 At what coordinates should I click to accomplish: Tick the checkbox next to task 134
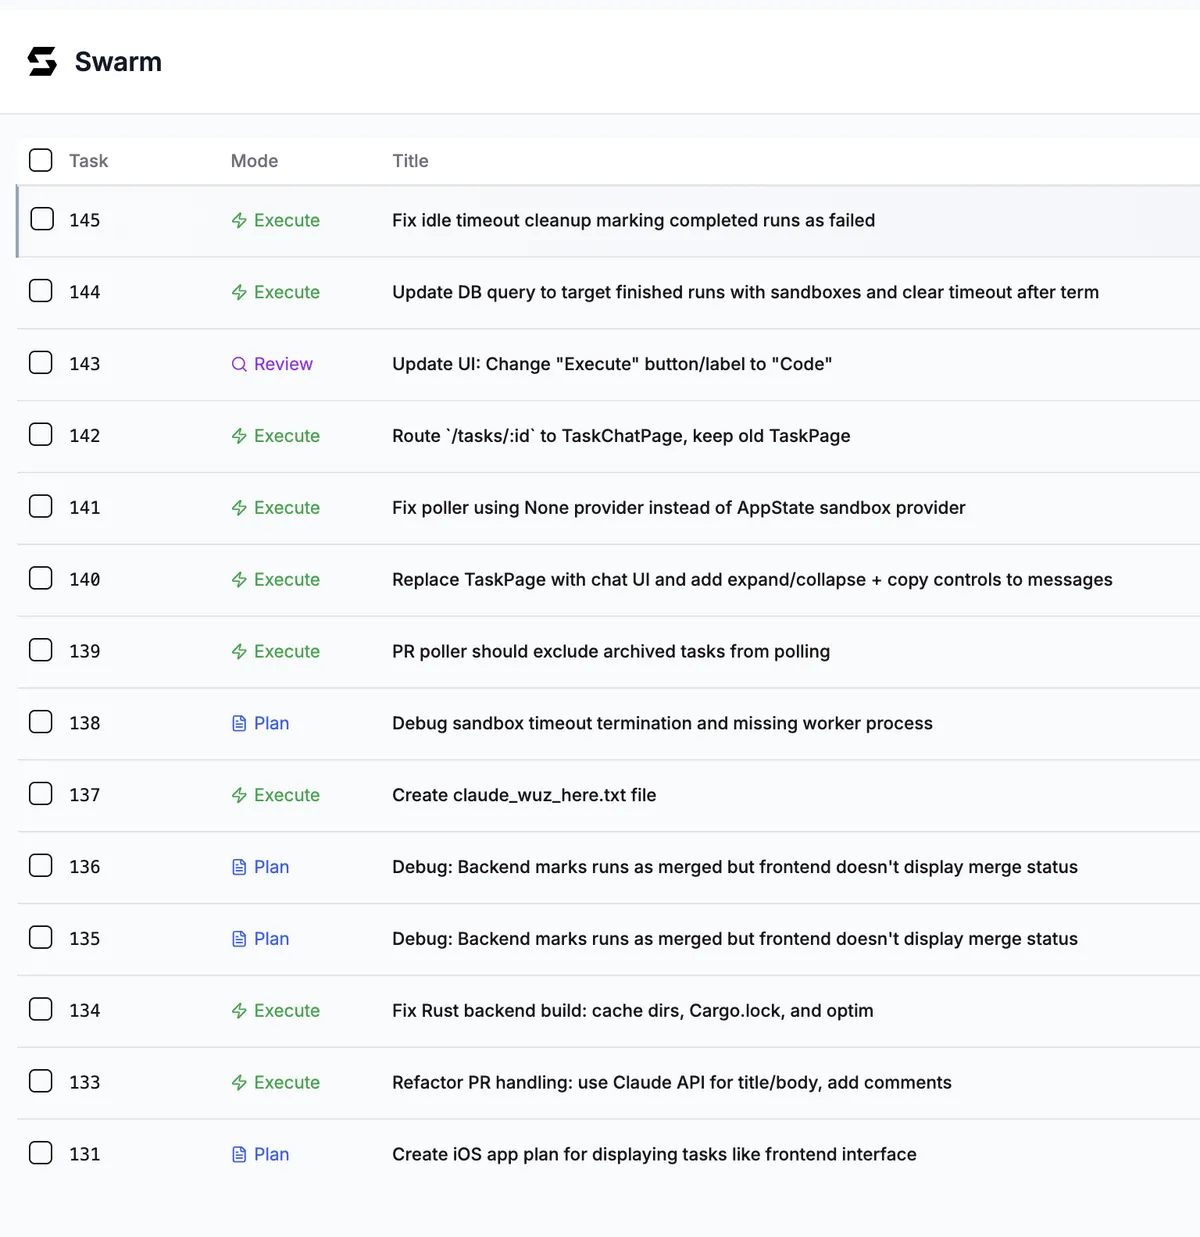(41, 1009)
